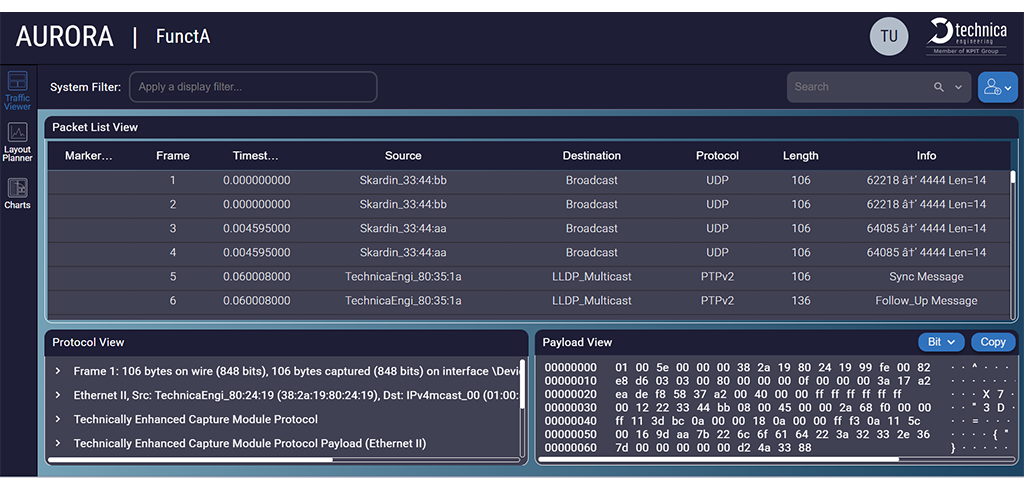Open the Layout Planner sidebar icon

coord(17,141)
